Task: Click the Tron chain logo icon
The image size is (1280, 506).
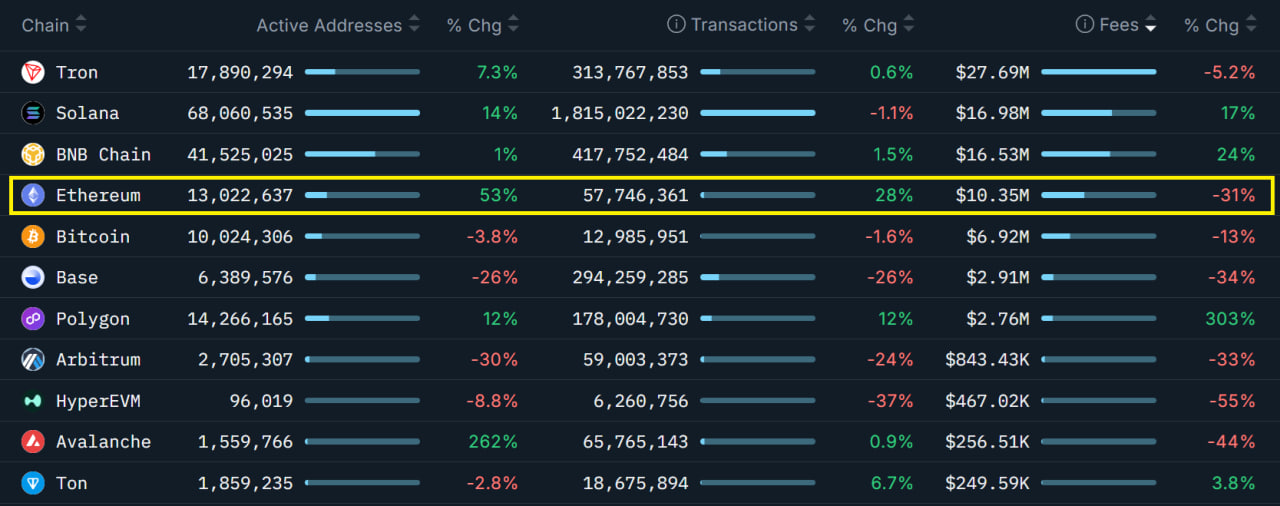Action: point(33,72)
